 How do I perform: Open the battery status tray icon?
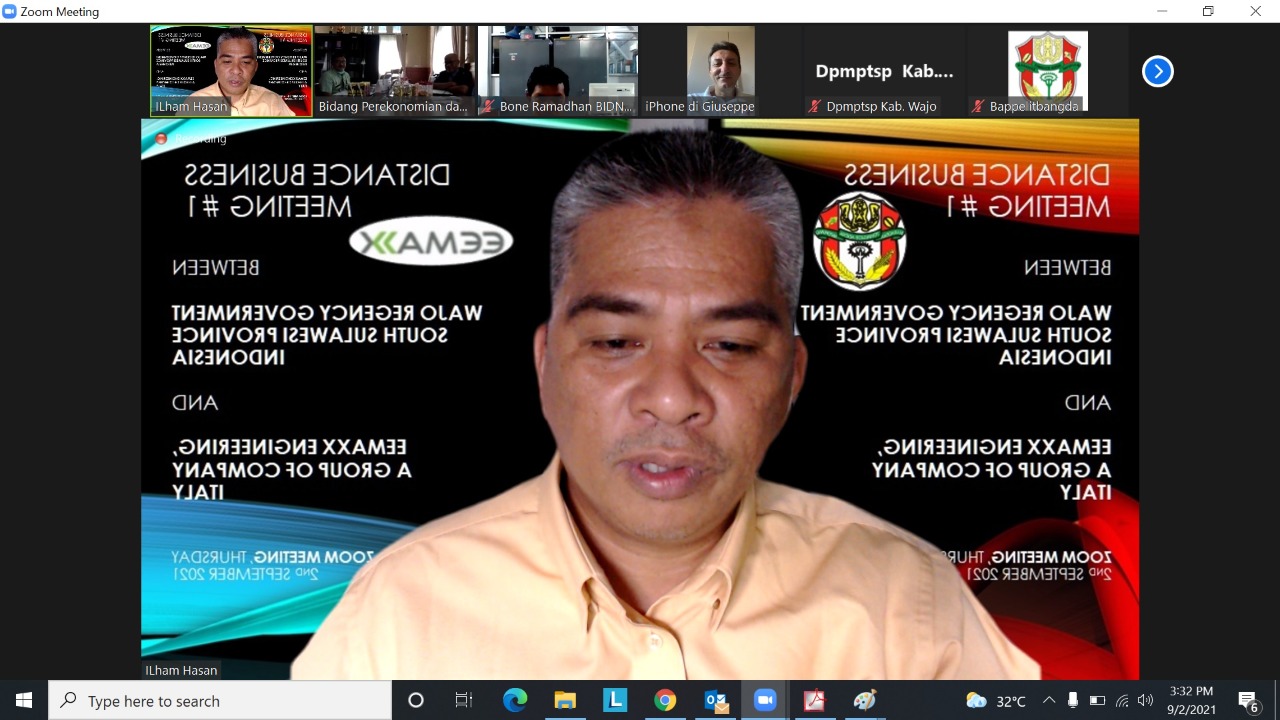pos(1097,700)
